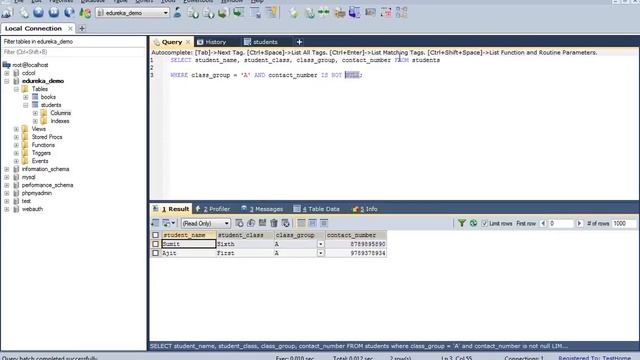Viewport: 640px width, 360px height.
Task: Open the 4 Table Data tab
Action: point(317,209)
